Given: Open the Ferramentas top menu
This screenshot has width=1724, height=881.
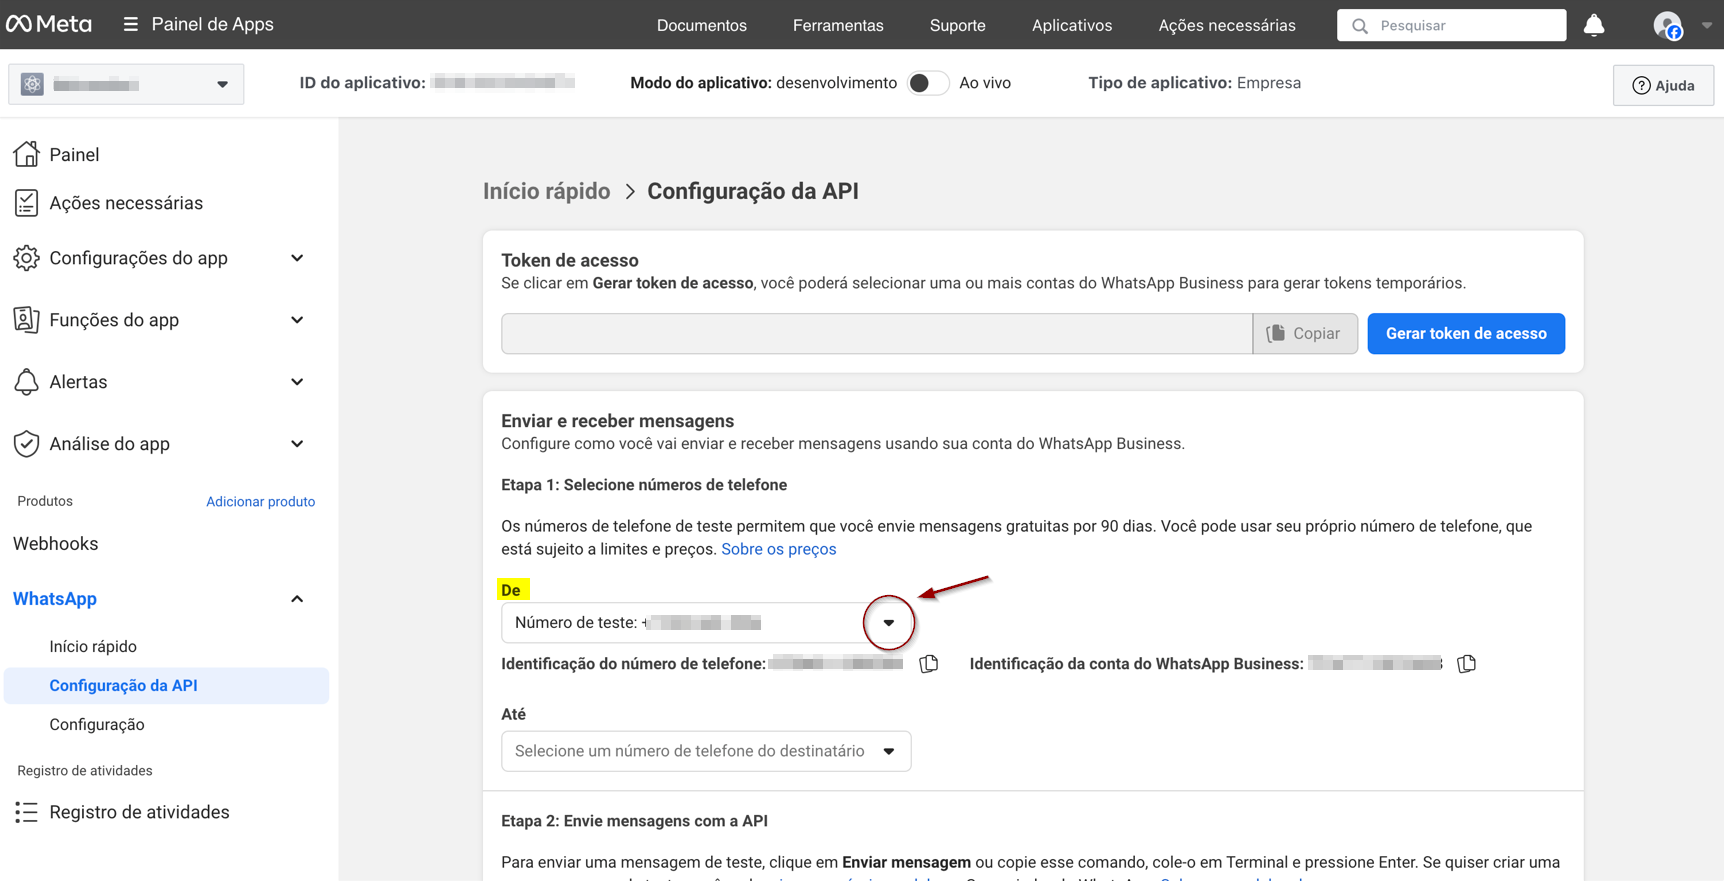Looking at the screenshot, I should click(837, 25).
